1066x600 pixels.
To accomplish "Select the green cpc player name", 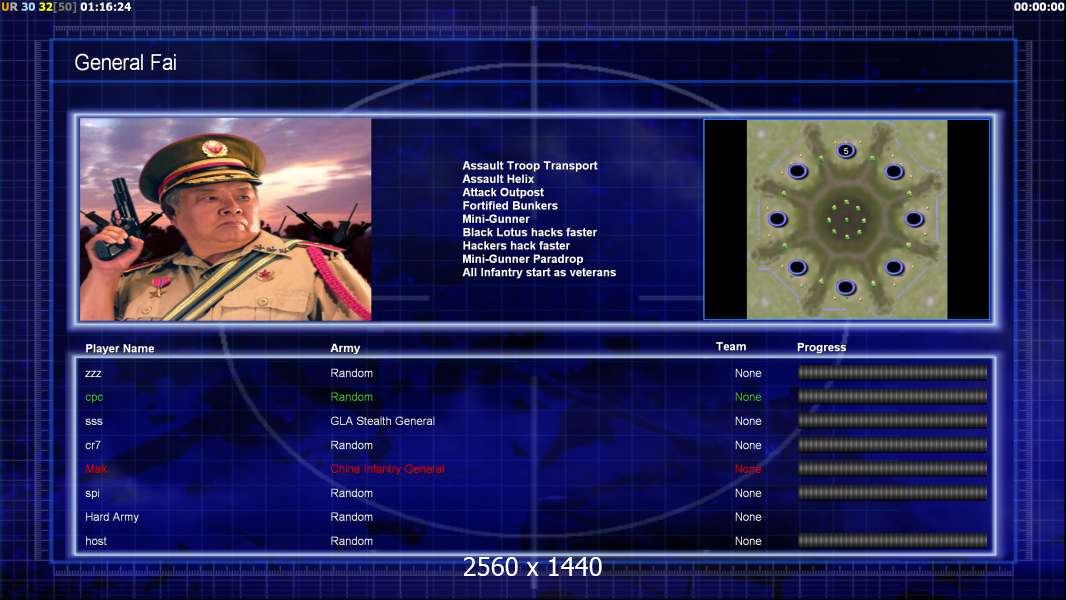I will 94,398.
